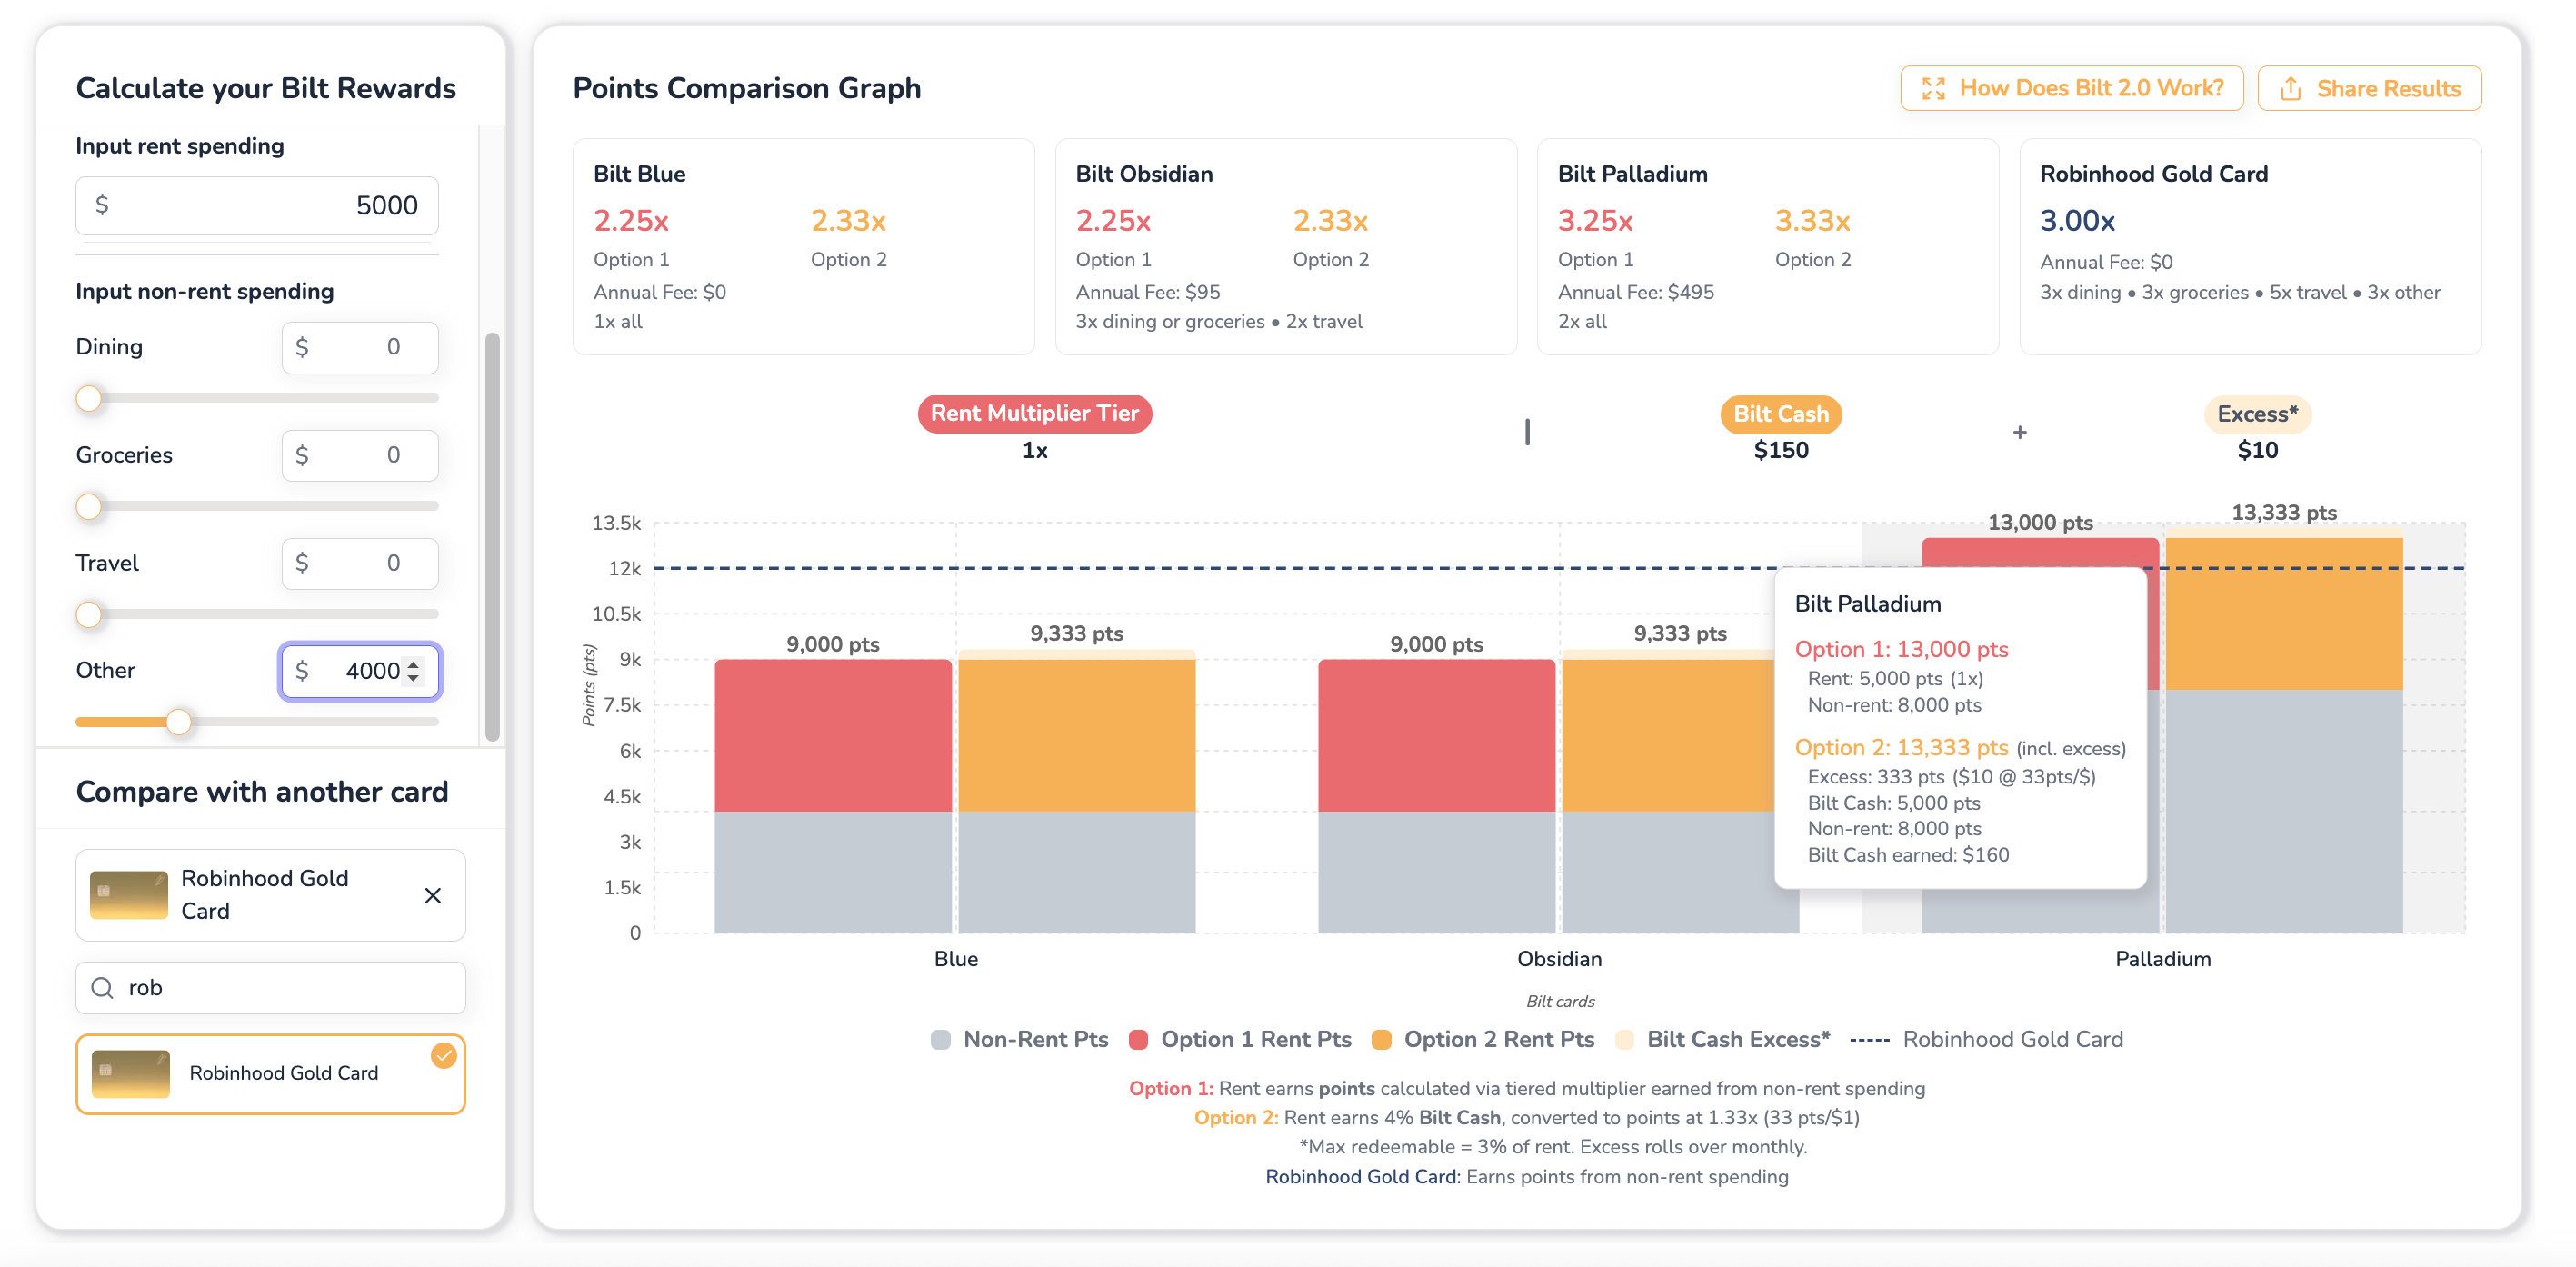Remove the Robinhood Gold Card with the X icon
Screen dimensions: 2576x1267
433,895
